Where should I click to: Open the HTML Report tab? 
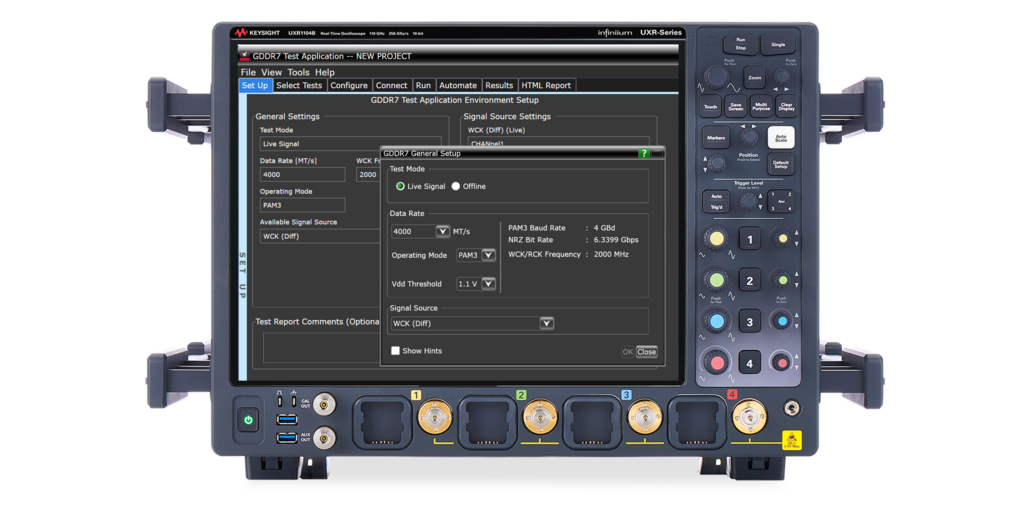pyautogui.click(x=546, y=86)
